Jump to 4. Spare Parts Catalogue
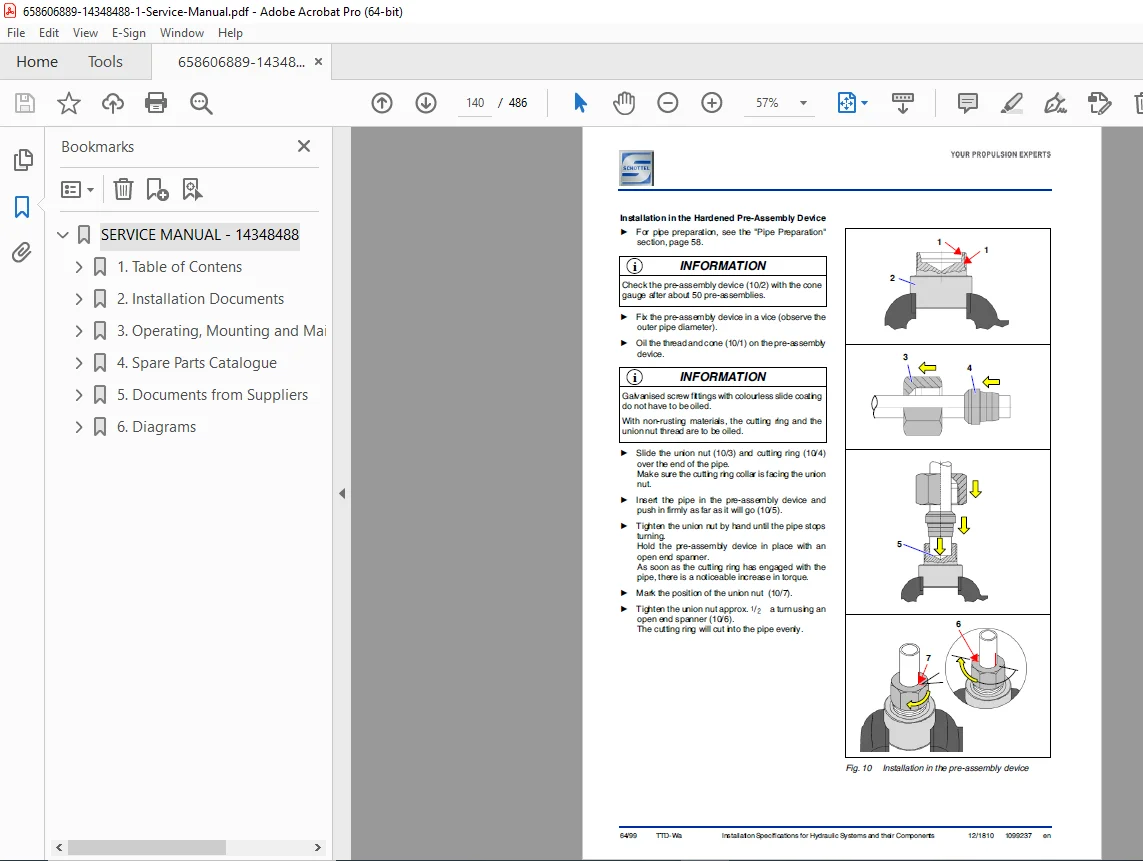 [197, 363]
